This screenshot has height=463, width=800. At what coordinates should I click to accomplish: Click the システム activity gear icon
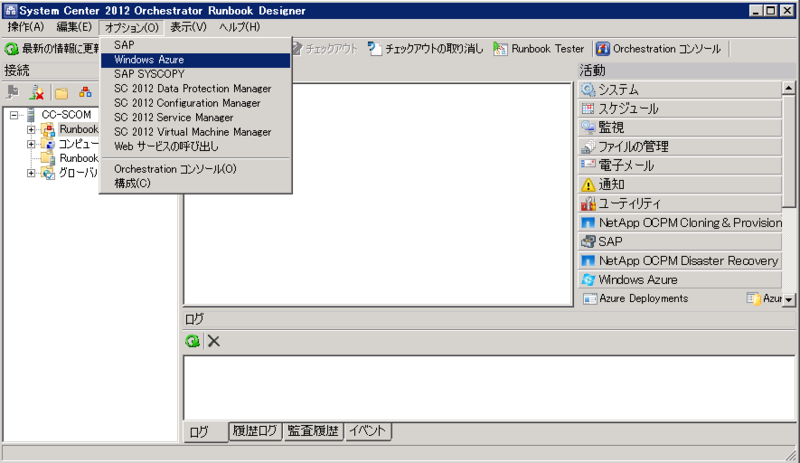(x=588, y=90)
